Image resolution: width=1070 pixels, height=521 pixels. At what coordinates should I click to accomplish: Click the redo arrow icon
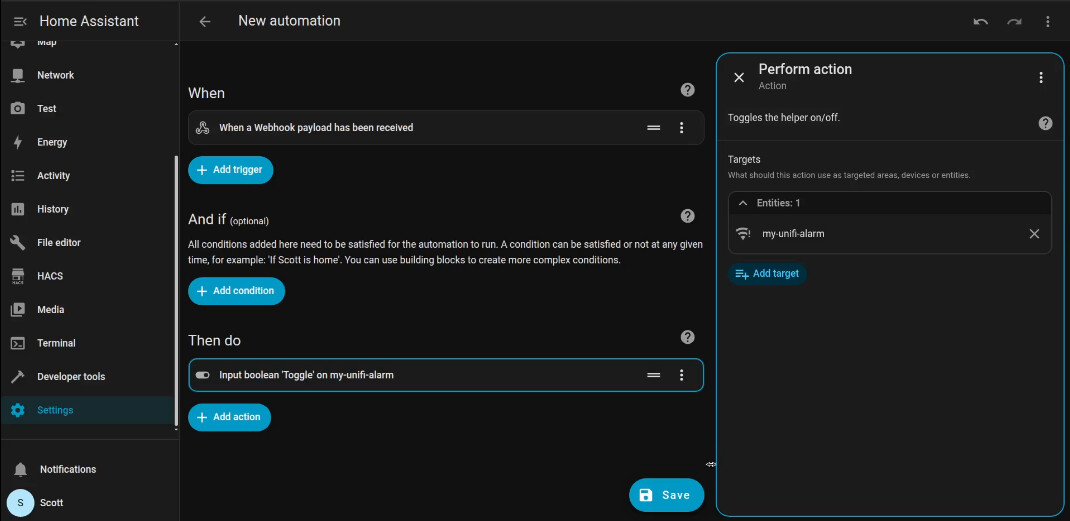[1014, 21]
